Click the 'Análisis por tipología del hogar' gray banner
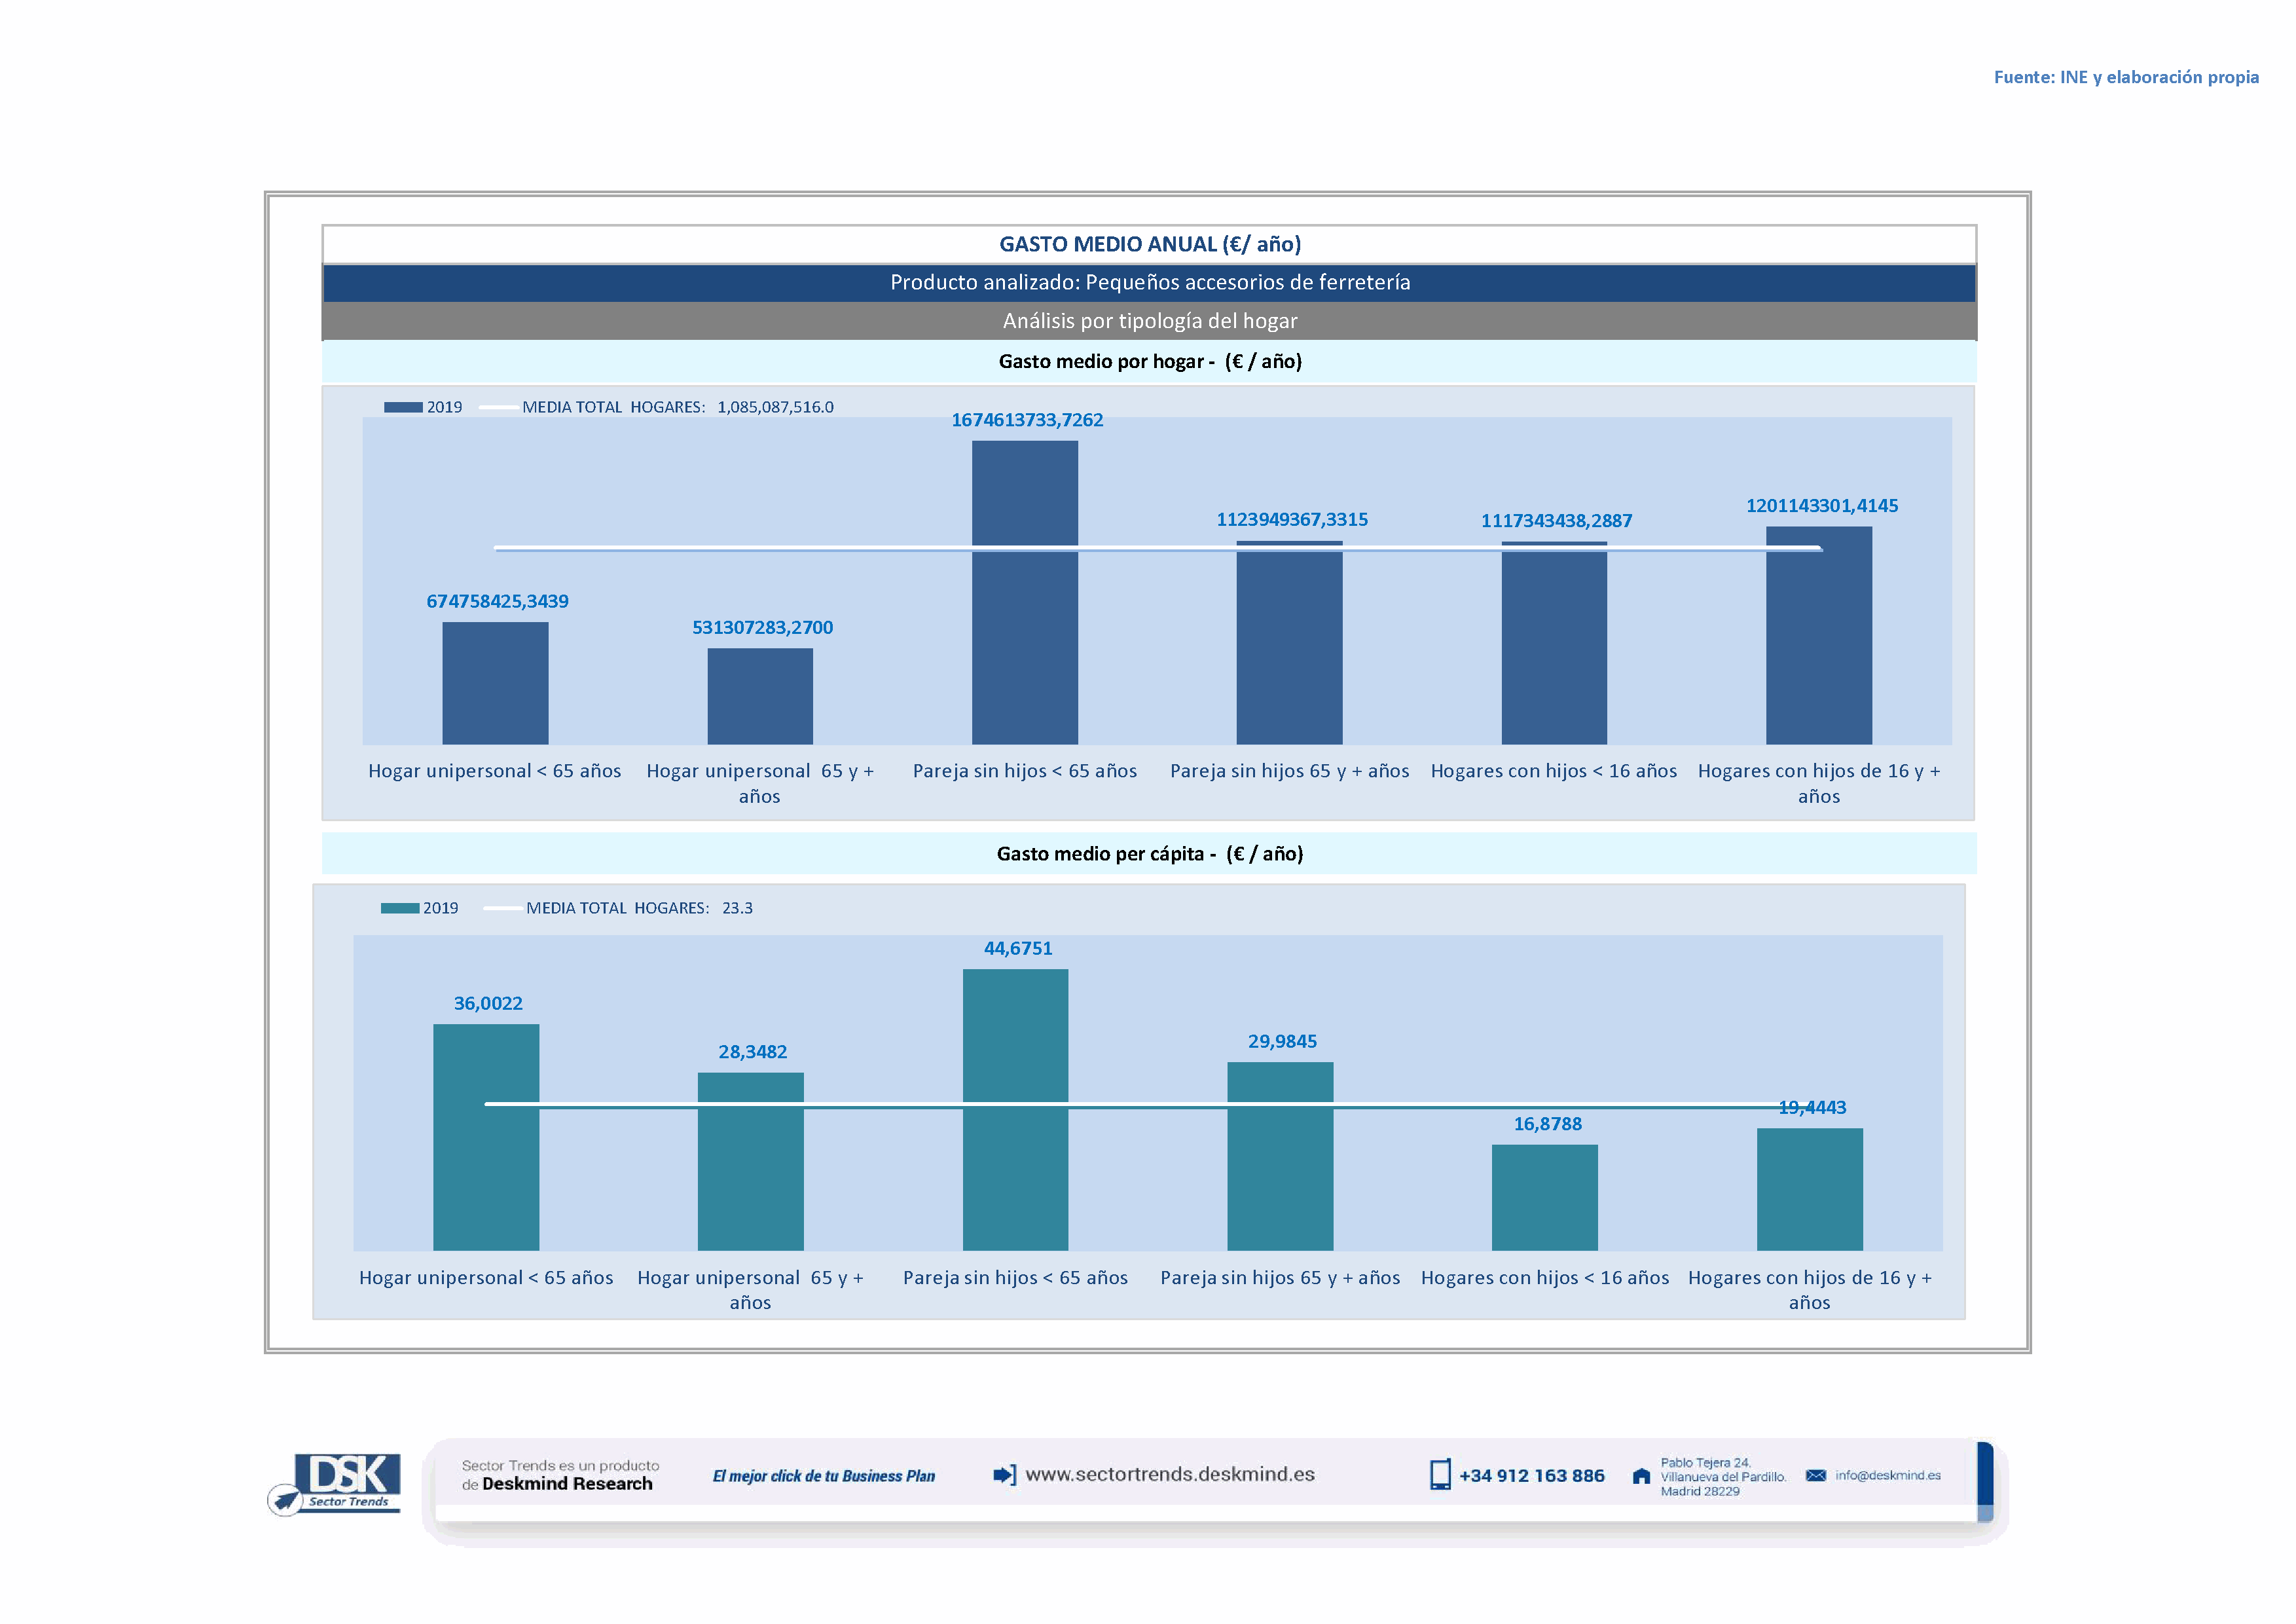 pos(1149,321)
